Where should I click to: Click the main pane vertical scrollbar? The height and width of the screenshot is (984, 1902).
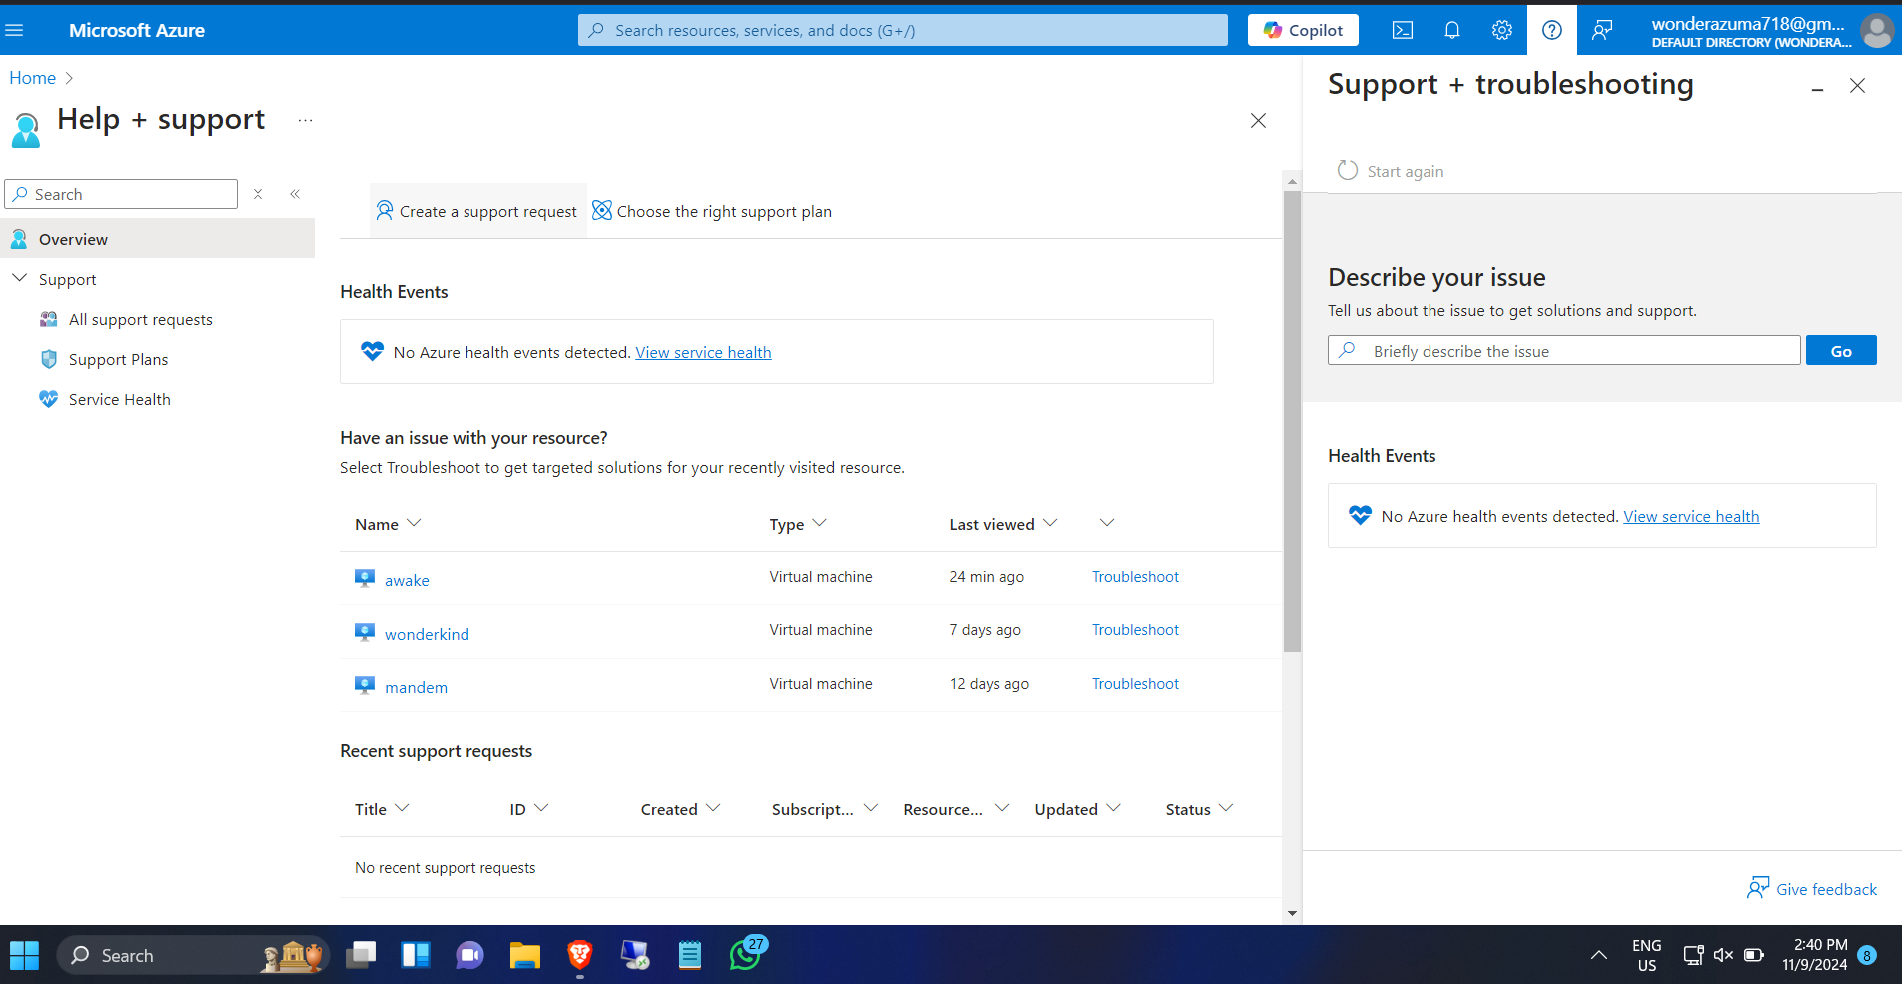click(1292, 420)
